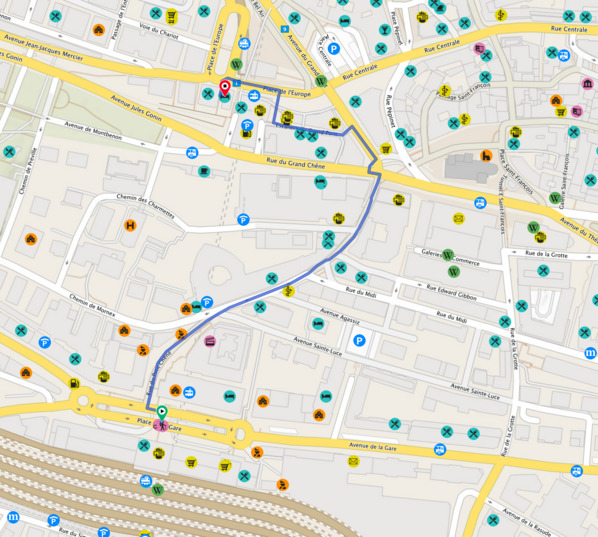Click the Rue du Grand Chêne street label
The image size is (598, 537).
pyautogui.click(x=296, y=164)
